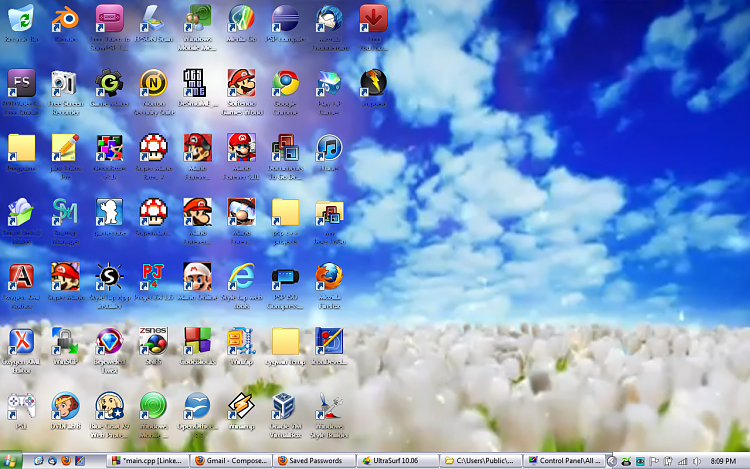This screenshot has width=750, height=469.
Task: Launch the blue Oxygen XML Editor shortcut
Action: 22,341
